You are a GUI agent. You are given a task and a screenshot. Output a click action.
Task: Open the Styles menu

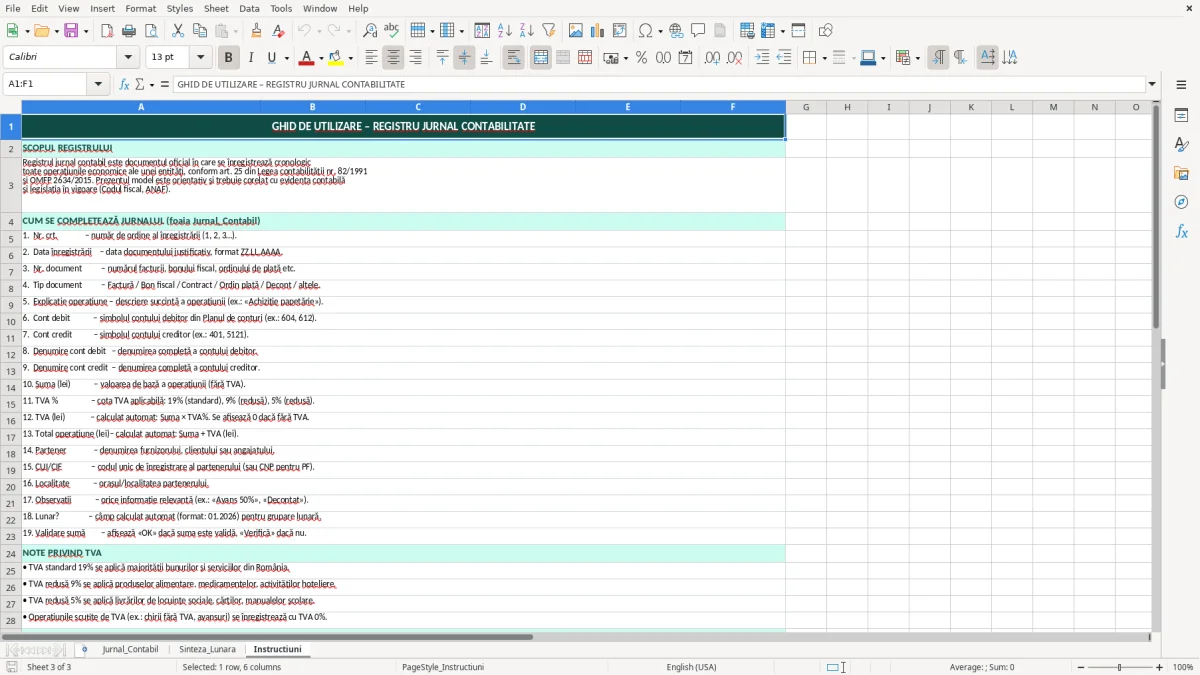click(x=180, y=8)
